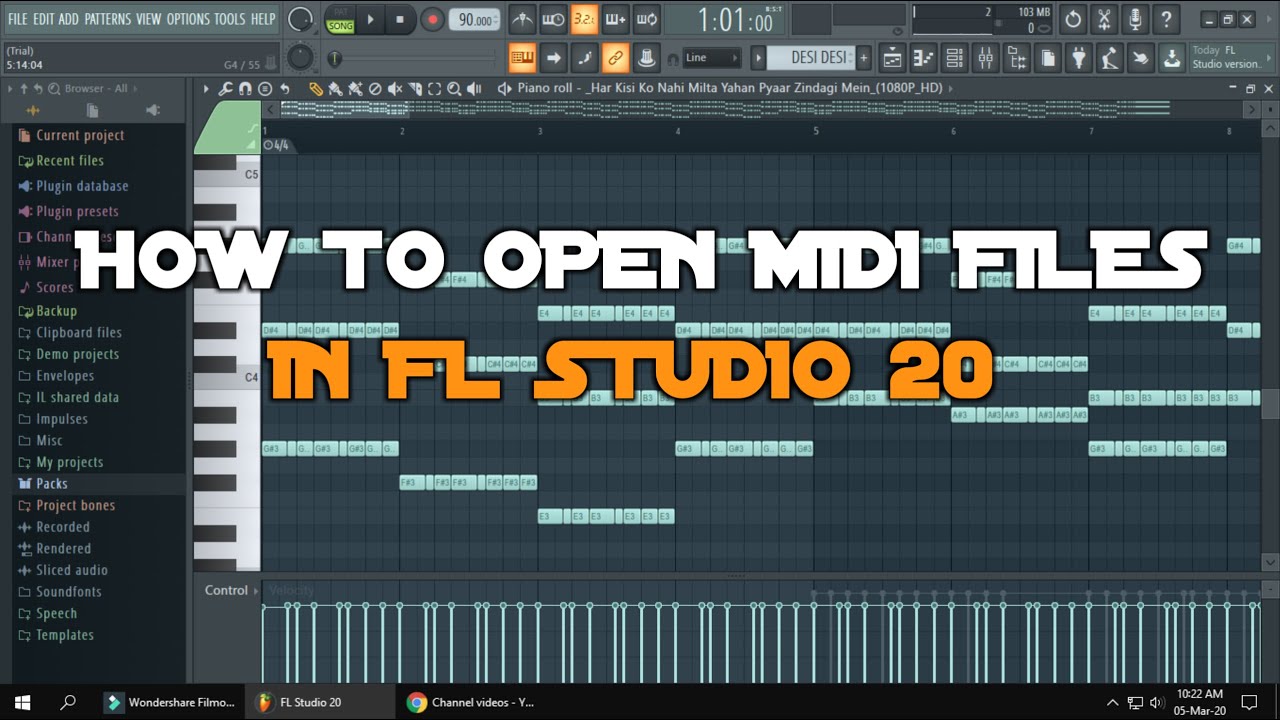The height and width of the screenshot is (720, 1280).
Task: Open the Control velocity selector arrow
Action: pos(256,591)
